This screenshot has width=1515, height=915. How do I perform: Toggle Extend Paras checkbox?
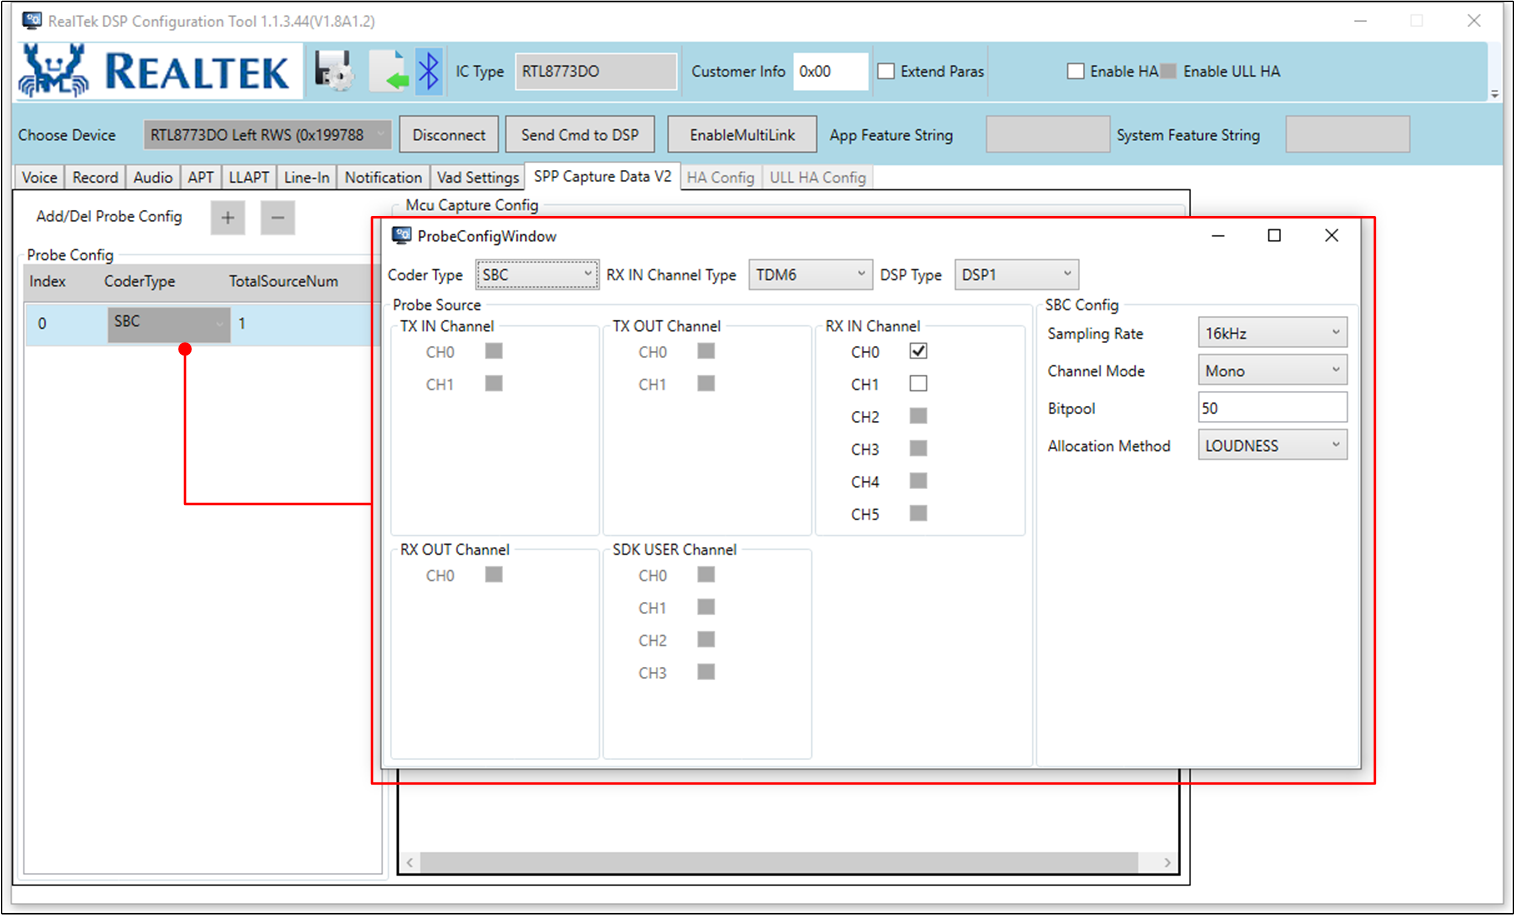click(x=886, y=71)
